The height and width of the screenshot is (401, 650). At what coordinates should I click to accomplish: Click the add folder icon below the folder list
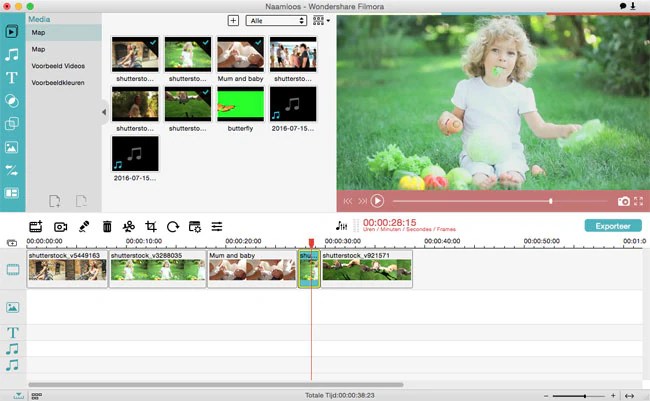pyautogui.click(x=55, y=201)
